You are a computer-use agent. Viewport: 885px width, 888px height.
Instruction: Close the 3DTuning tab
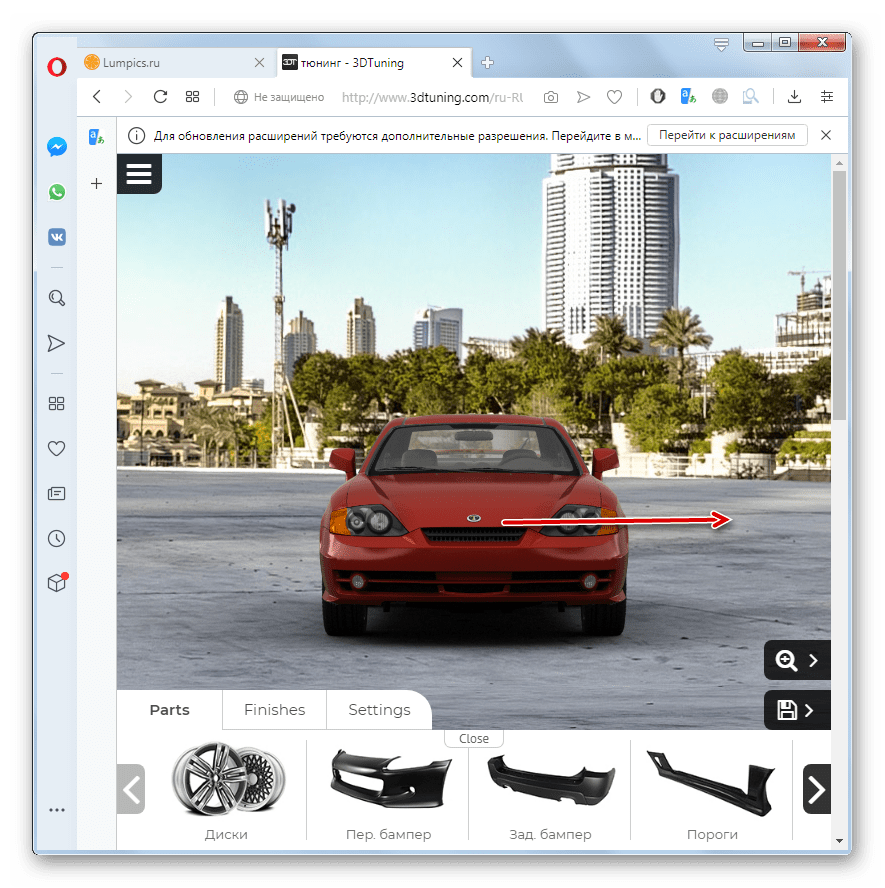458,62
